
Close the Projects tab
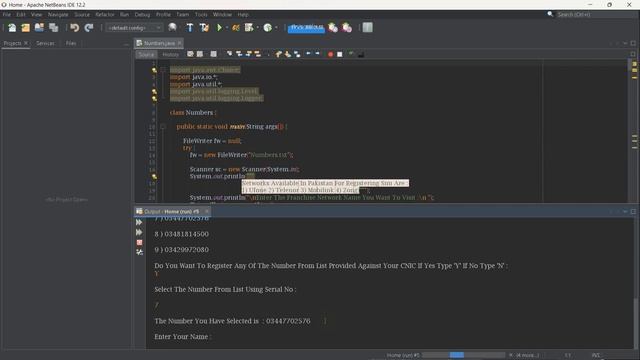[26, 43]
